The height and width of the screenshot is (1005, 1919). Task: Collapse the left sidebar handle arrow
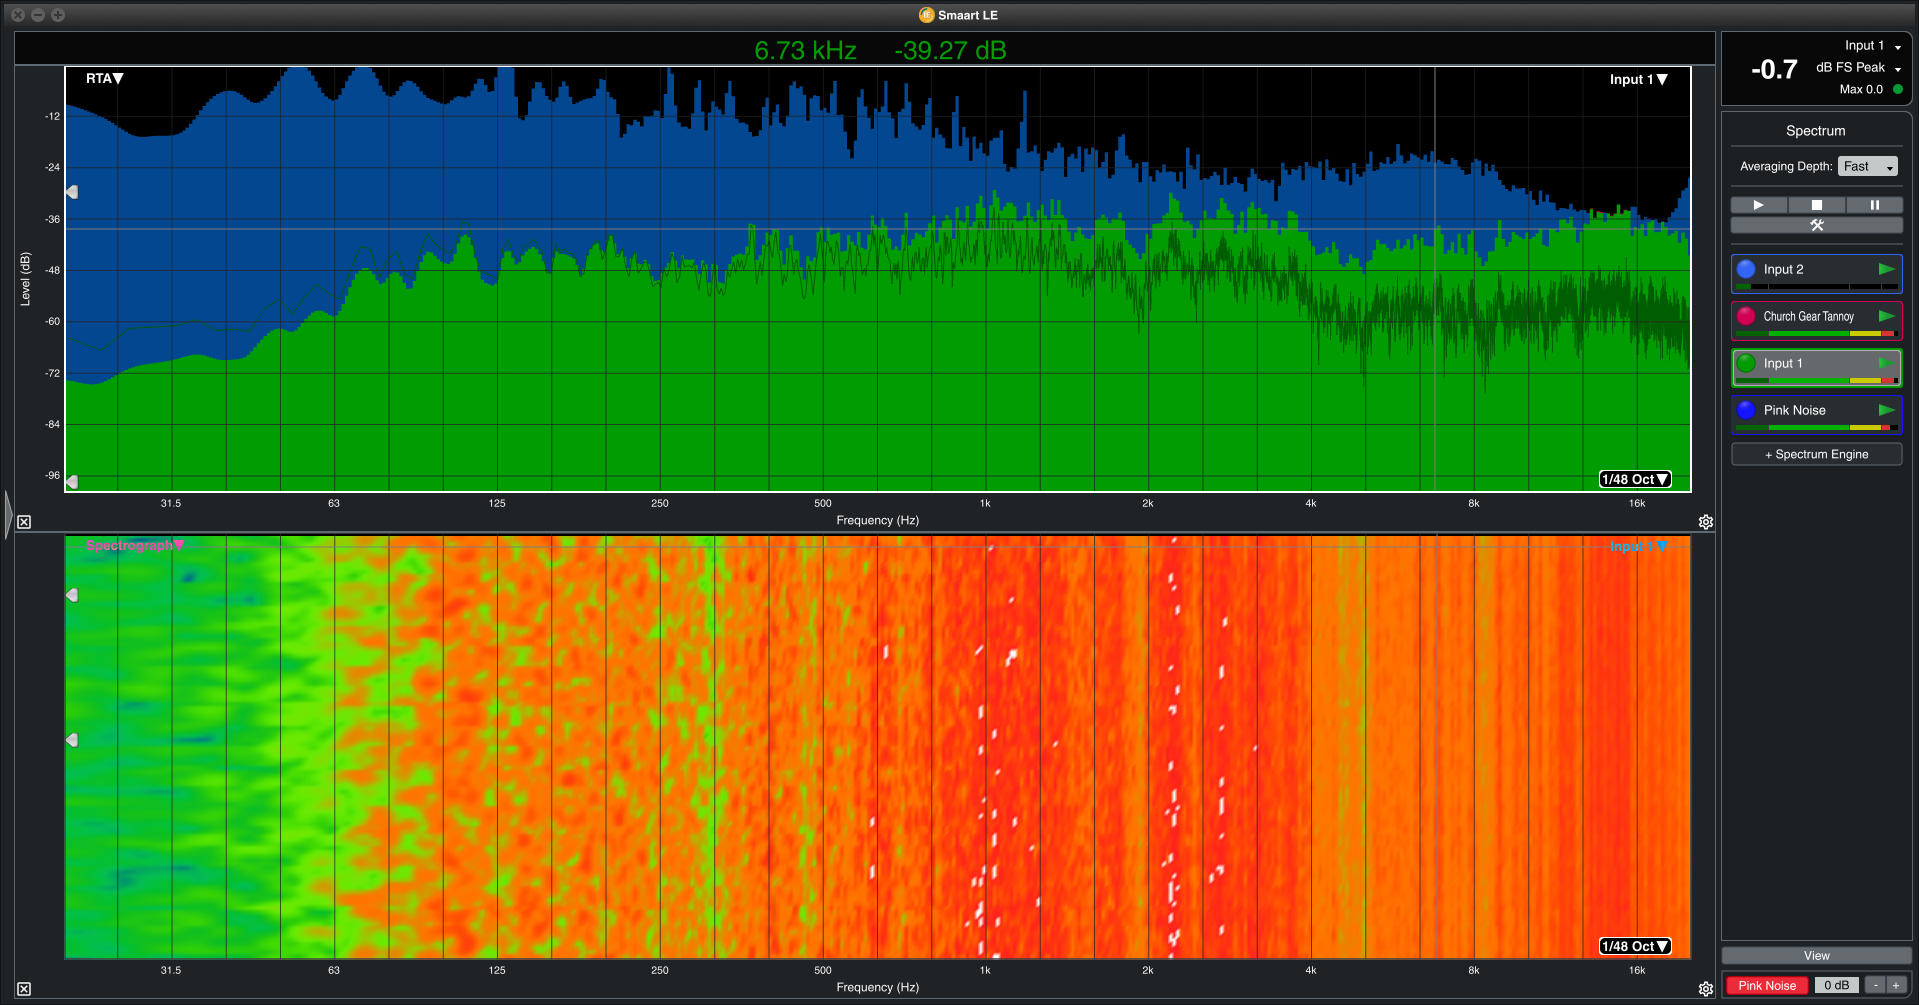tap(8, 515)
